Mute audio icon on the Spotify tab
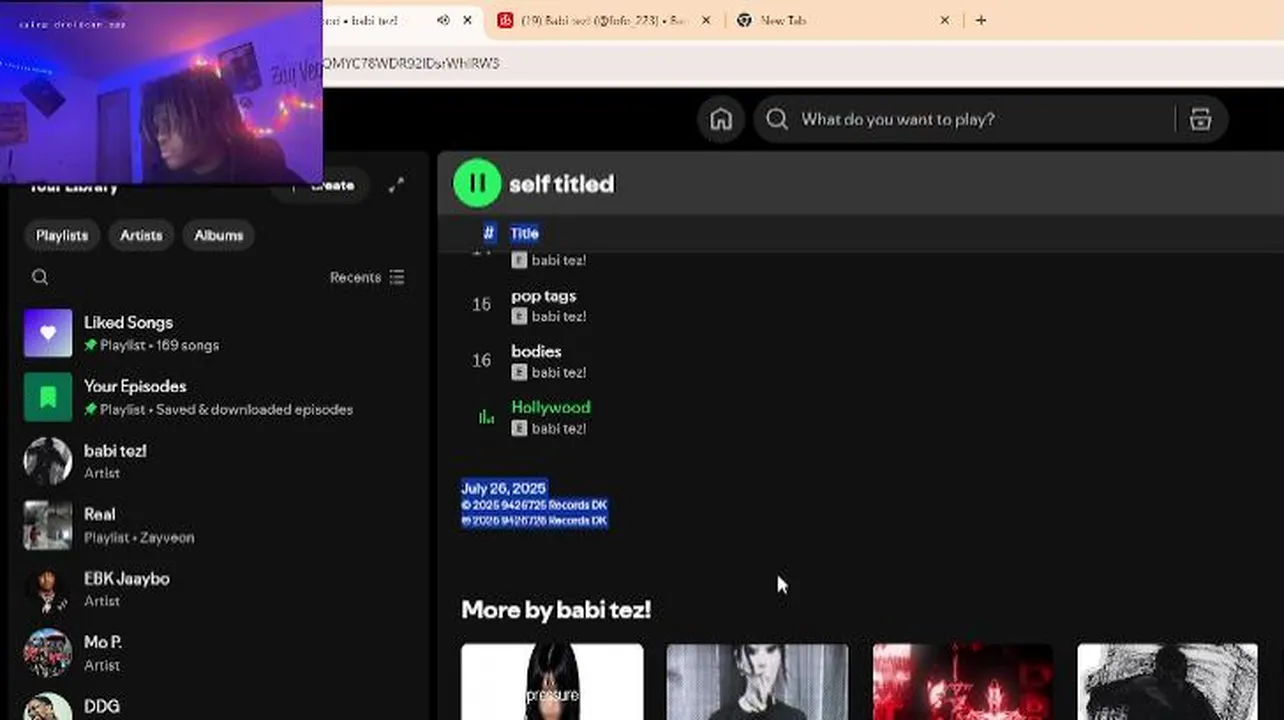This screenshot has height=720, width=1284. click(443, 20)
